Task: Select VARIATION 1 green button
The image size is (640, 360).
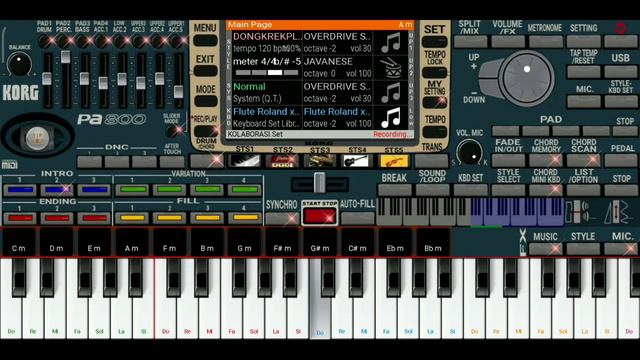Action: pos(133,189)
